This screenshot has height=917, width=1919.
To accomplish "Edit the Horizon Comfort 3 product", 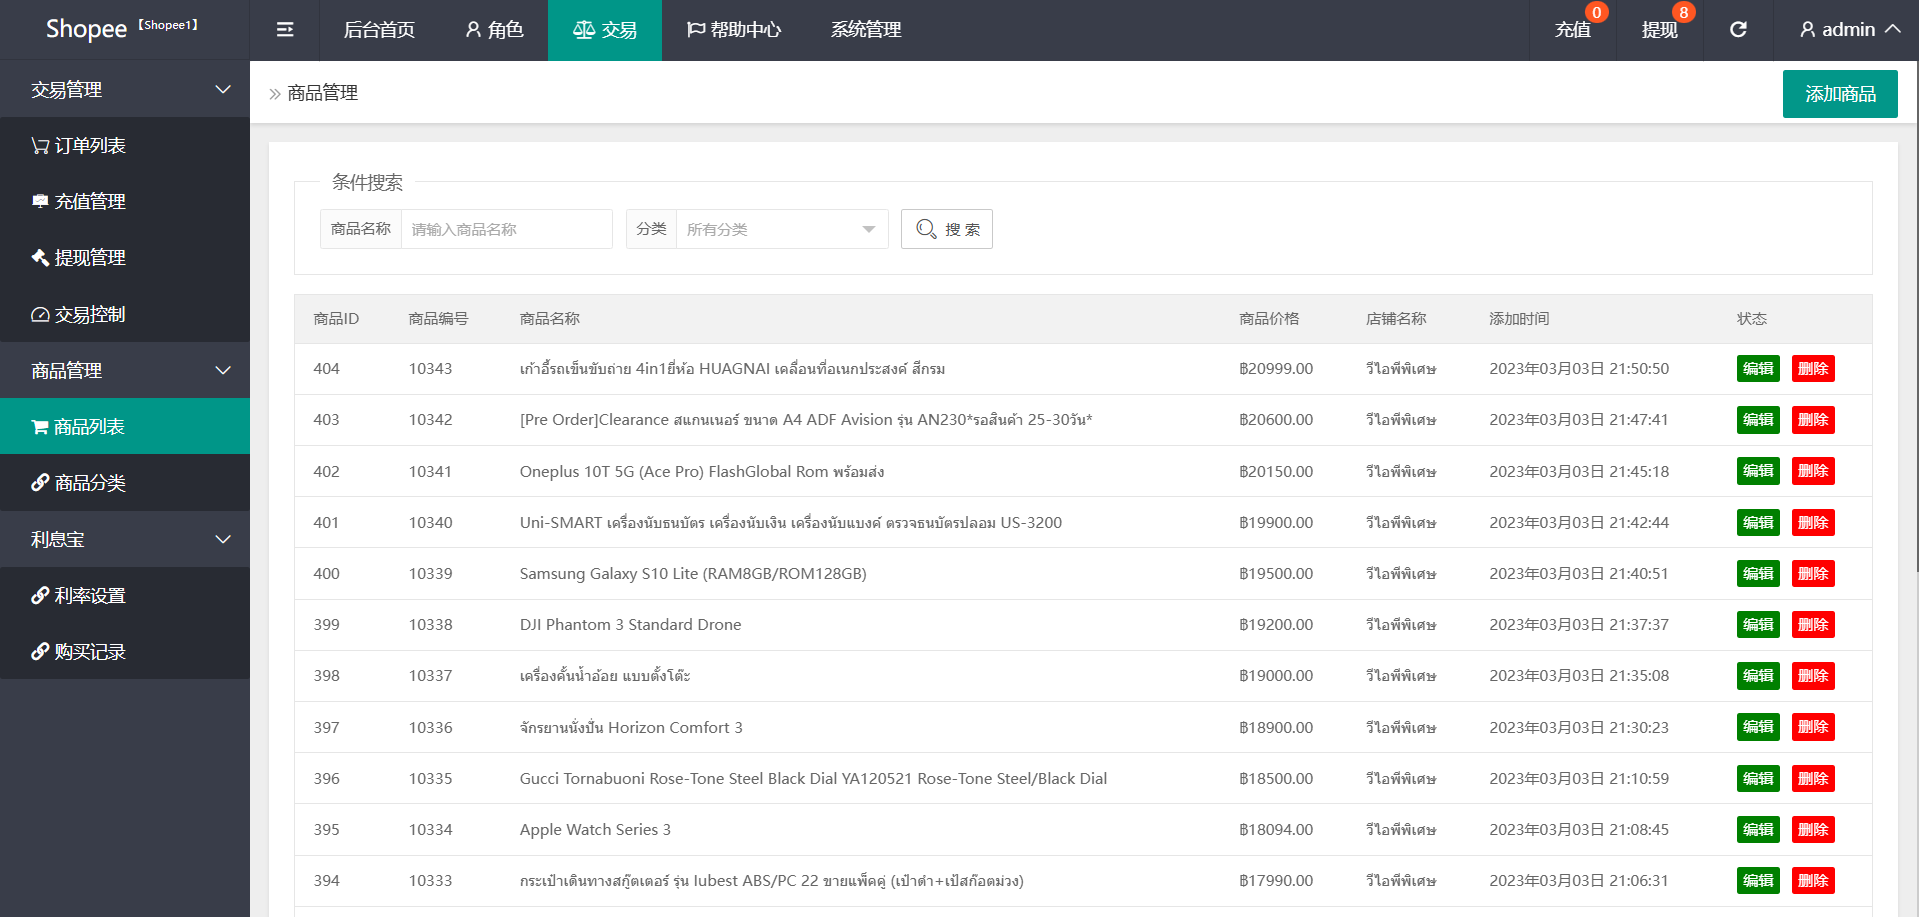I will coord(1758,727).
